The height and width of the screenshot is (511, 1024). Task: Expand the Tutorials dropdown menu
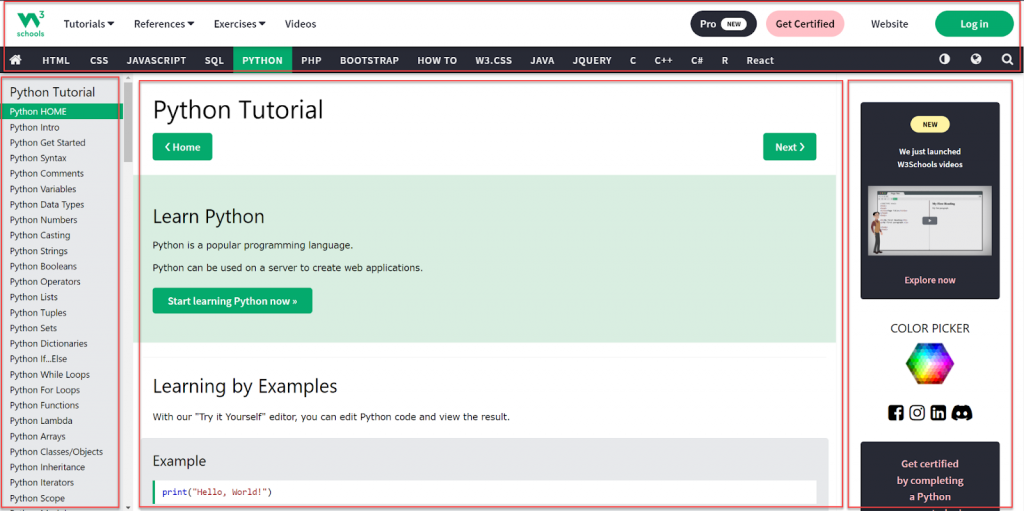pos(89,24)
